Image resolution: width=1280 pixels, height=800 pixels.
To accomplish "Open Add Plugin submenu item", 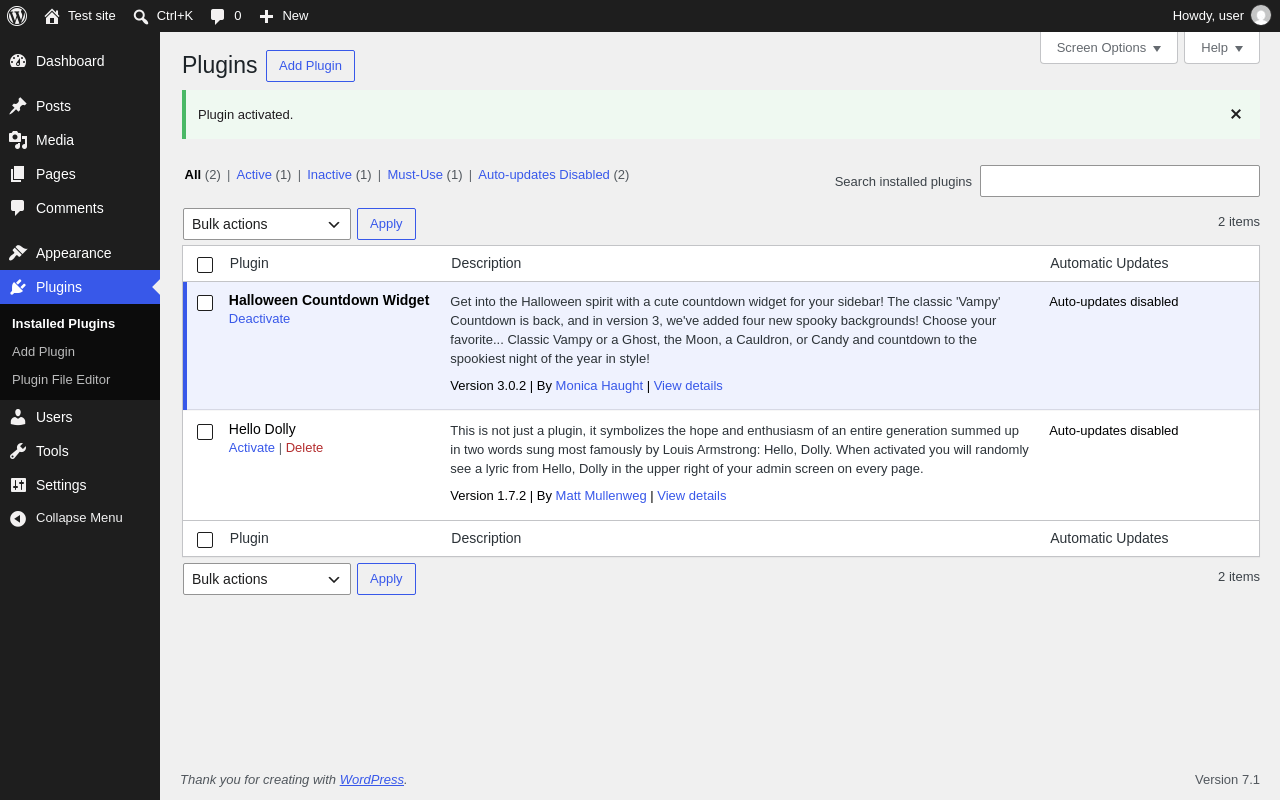I will pos(44,352).
